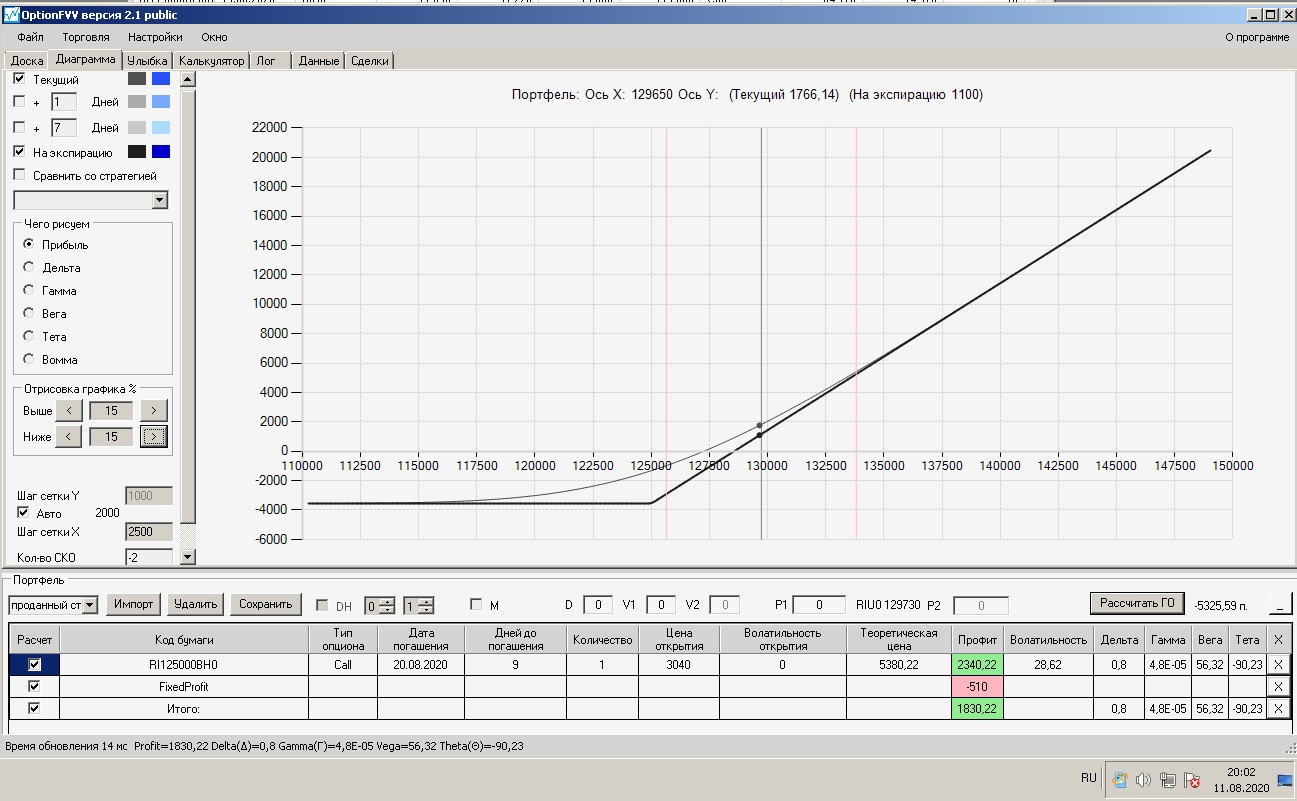The width and height of the screenshot is (1297, 801).
Task: Click the Рассчитать ГО button
Action: click(x=1137, y=603)
